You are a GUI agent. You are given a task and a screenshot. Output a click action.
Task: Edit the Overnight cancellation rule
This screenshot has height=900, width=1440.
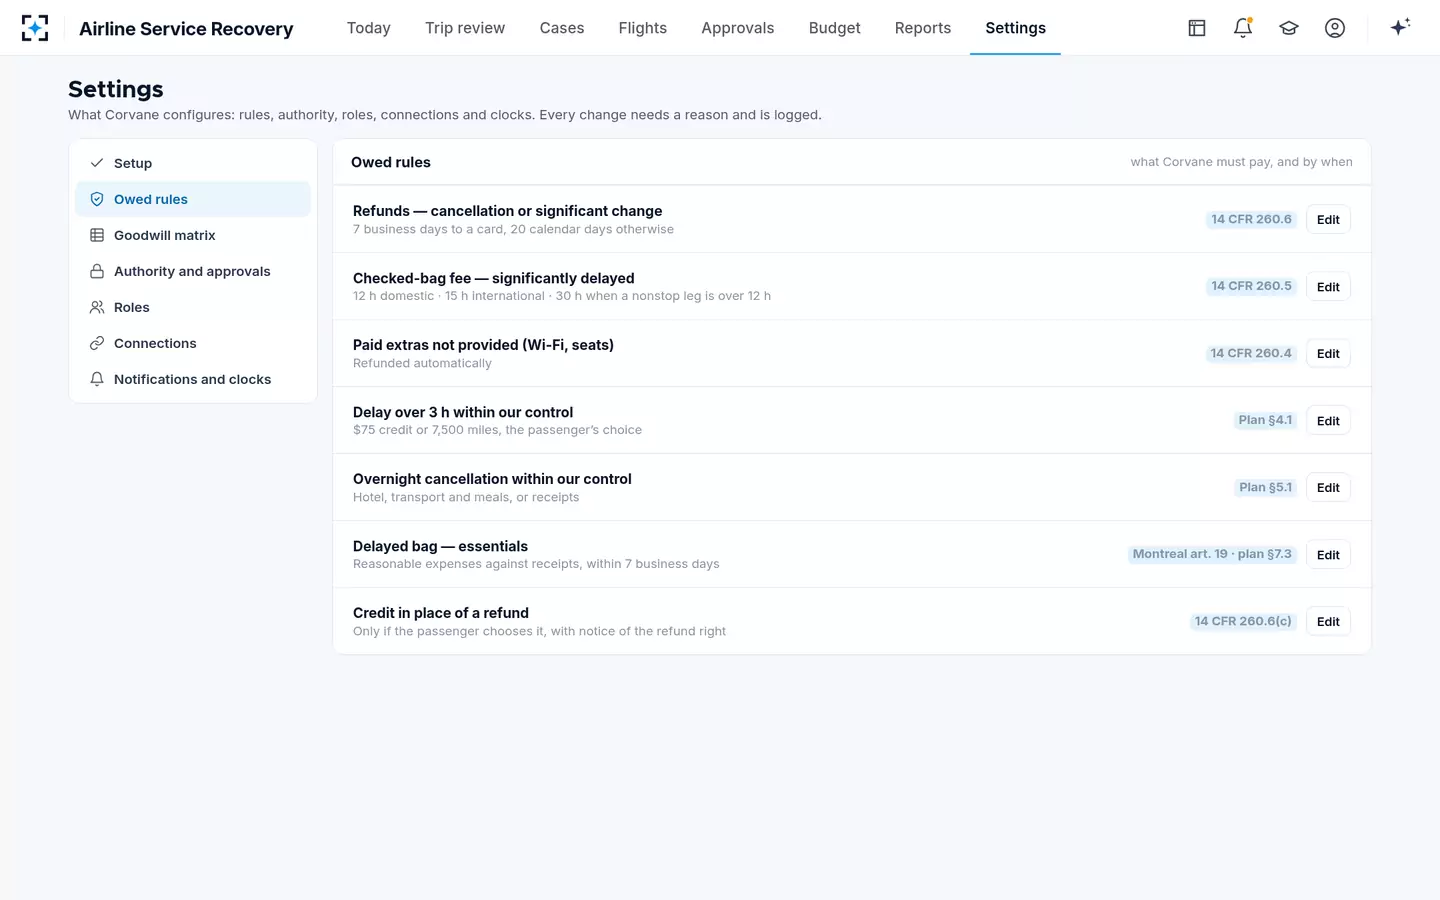(x=1328, y=488)
